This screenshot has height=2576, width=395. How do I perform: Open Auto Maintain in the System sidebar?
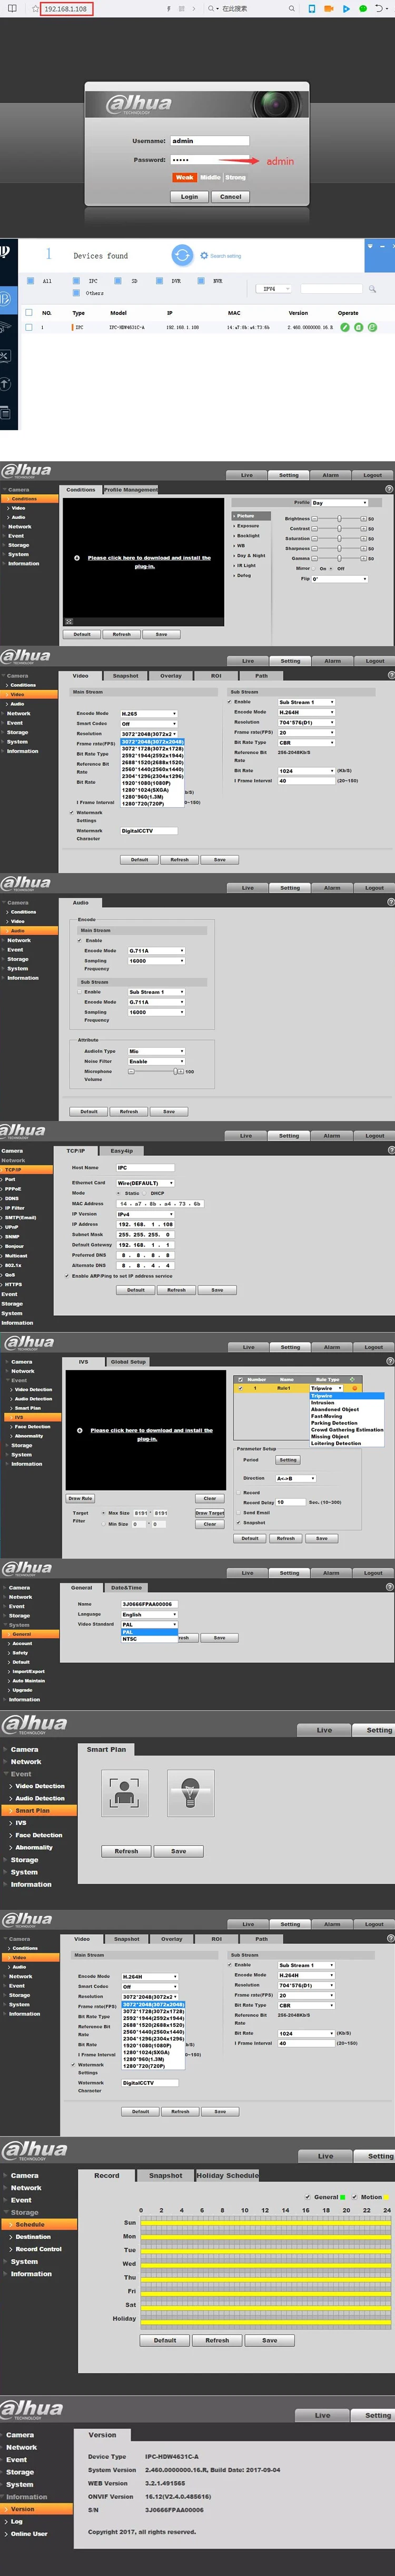28,1681
